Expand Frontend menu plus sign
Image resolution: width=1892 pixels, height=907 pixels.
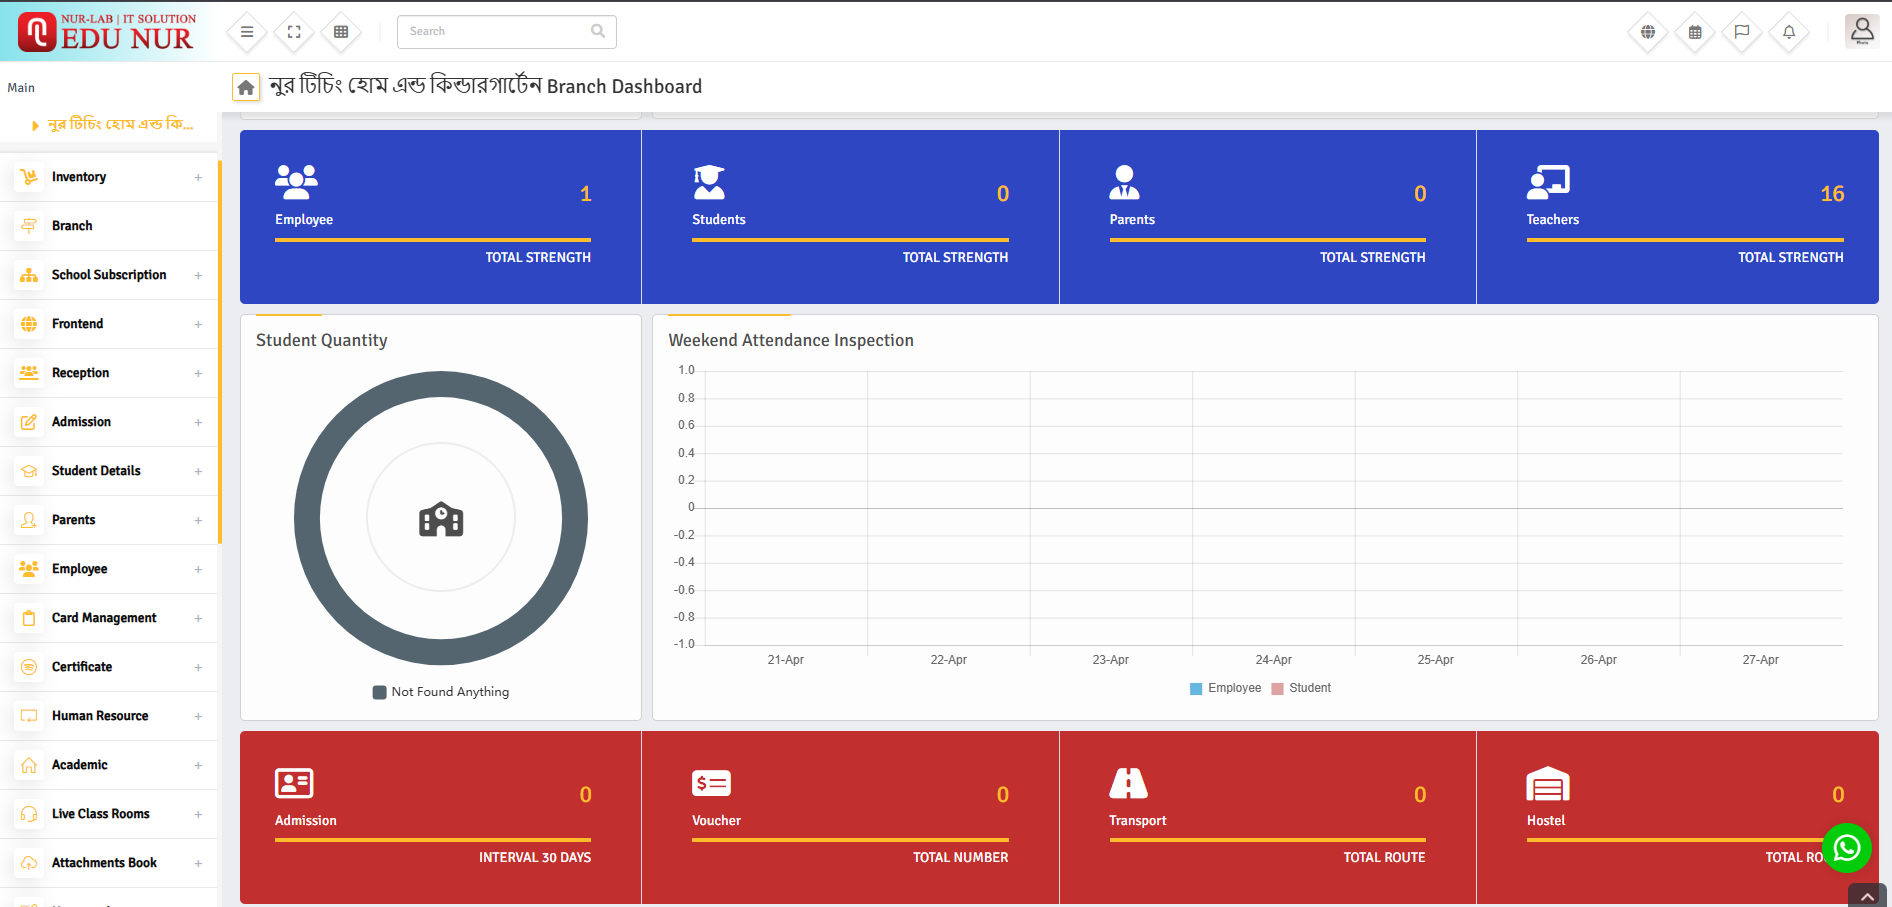198,325
